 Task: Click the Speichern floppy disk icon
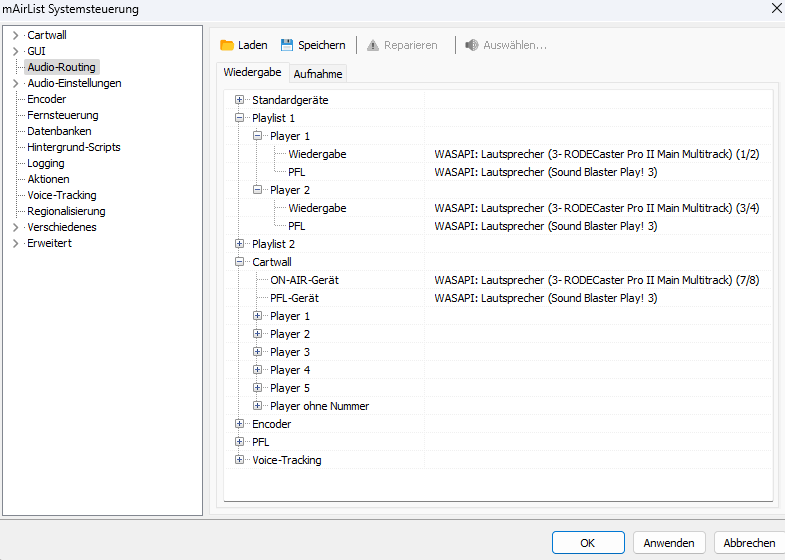[287, 45]
